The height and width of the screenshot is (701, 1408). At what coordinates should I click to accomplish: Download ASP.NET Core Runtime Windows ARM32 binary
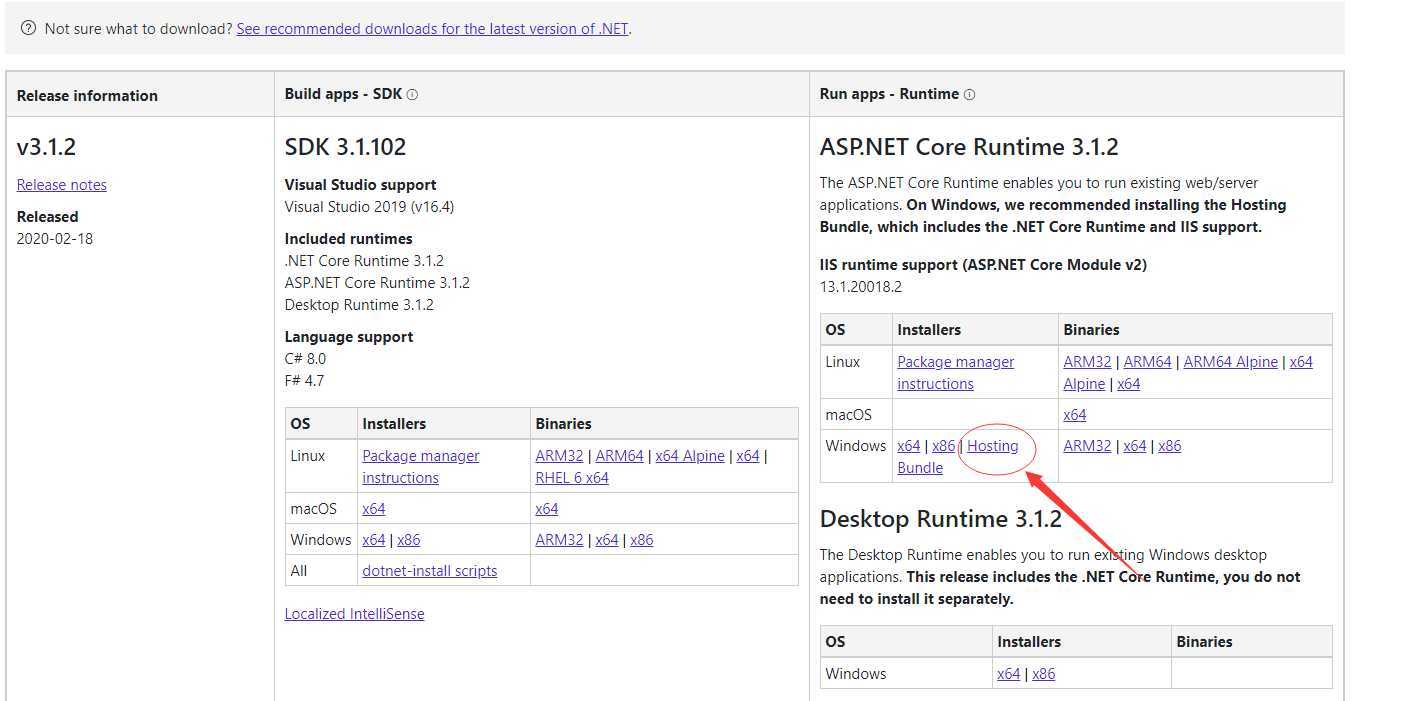[x=1088, y=446]
